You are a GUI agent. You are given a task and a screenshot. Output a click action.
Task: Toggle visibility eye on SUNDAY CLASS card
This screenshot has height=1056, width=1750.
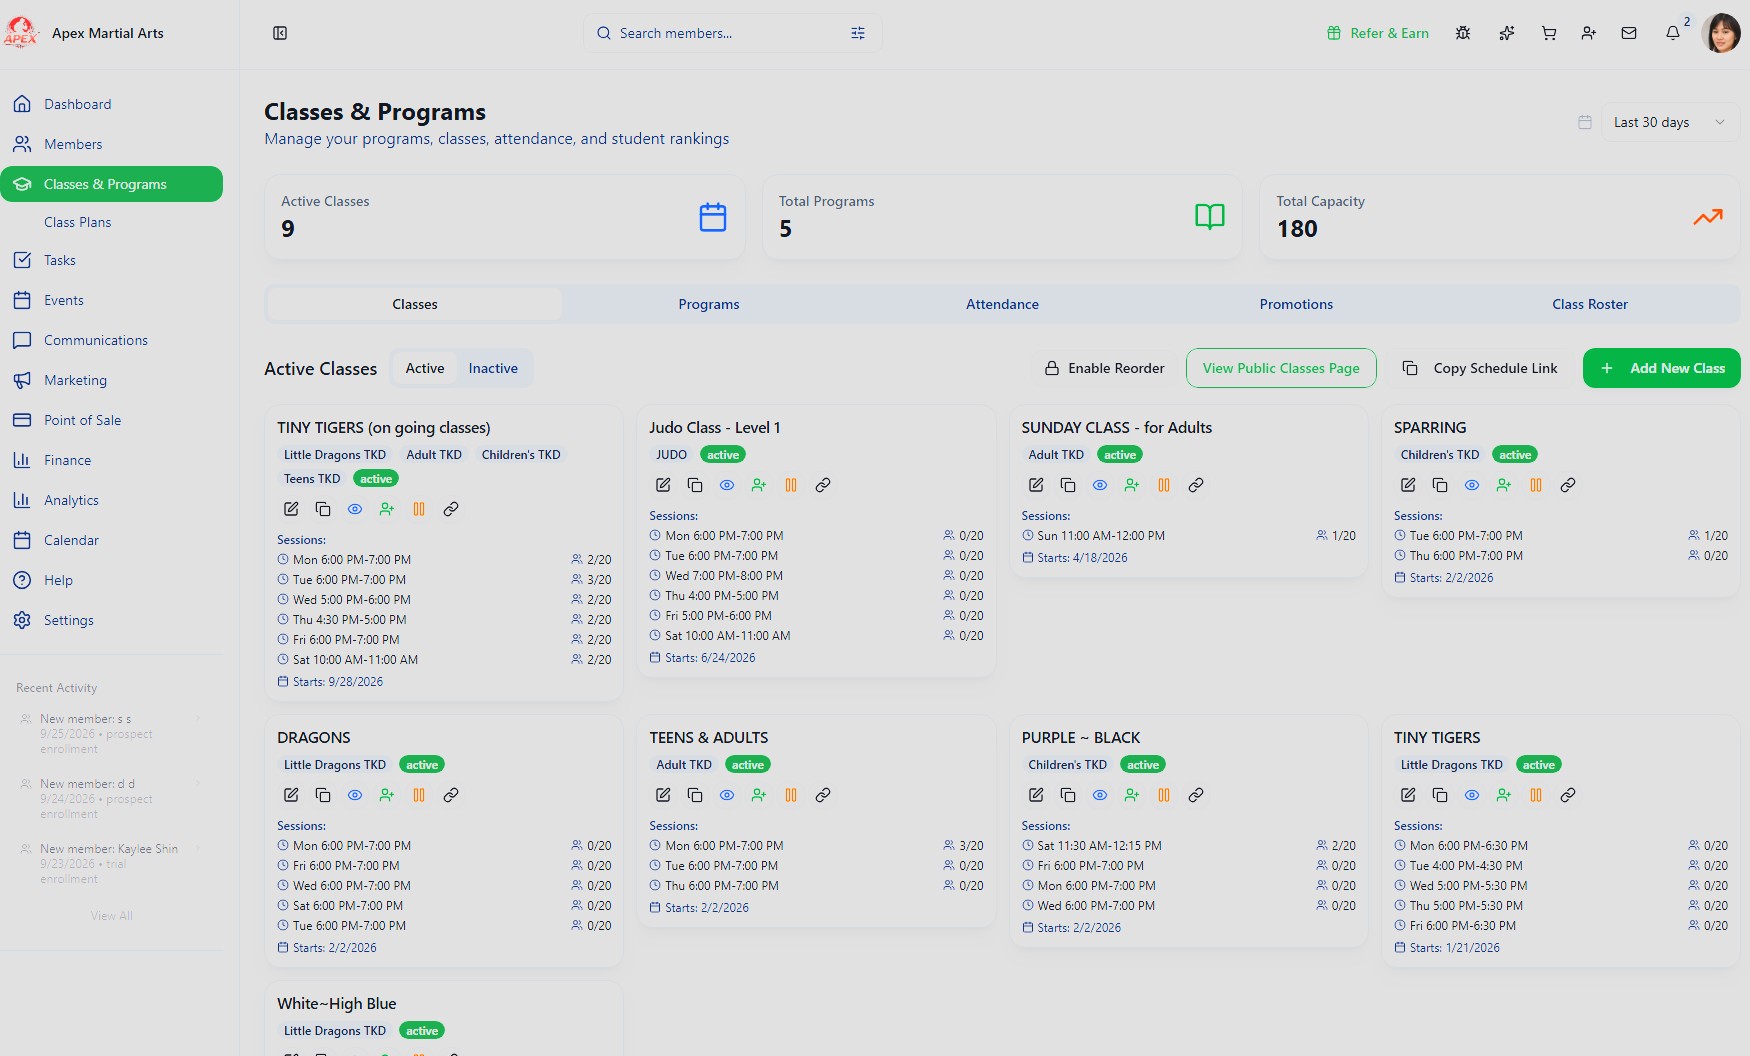pos(1100,485)
